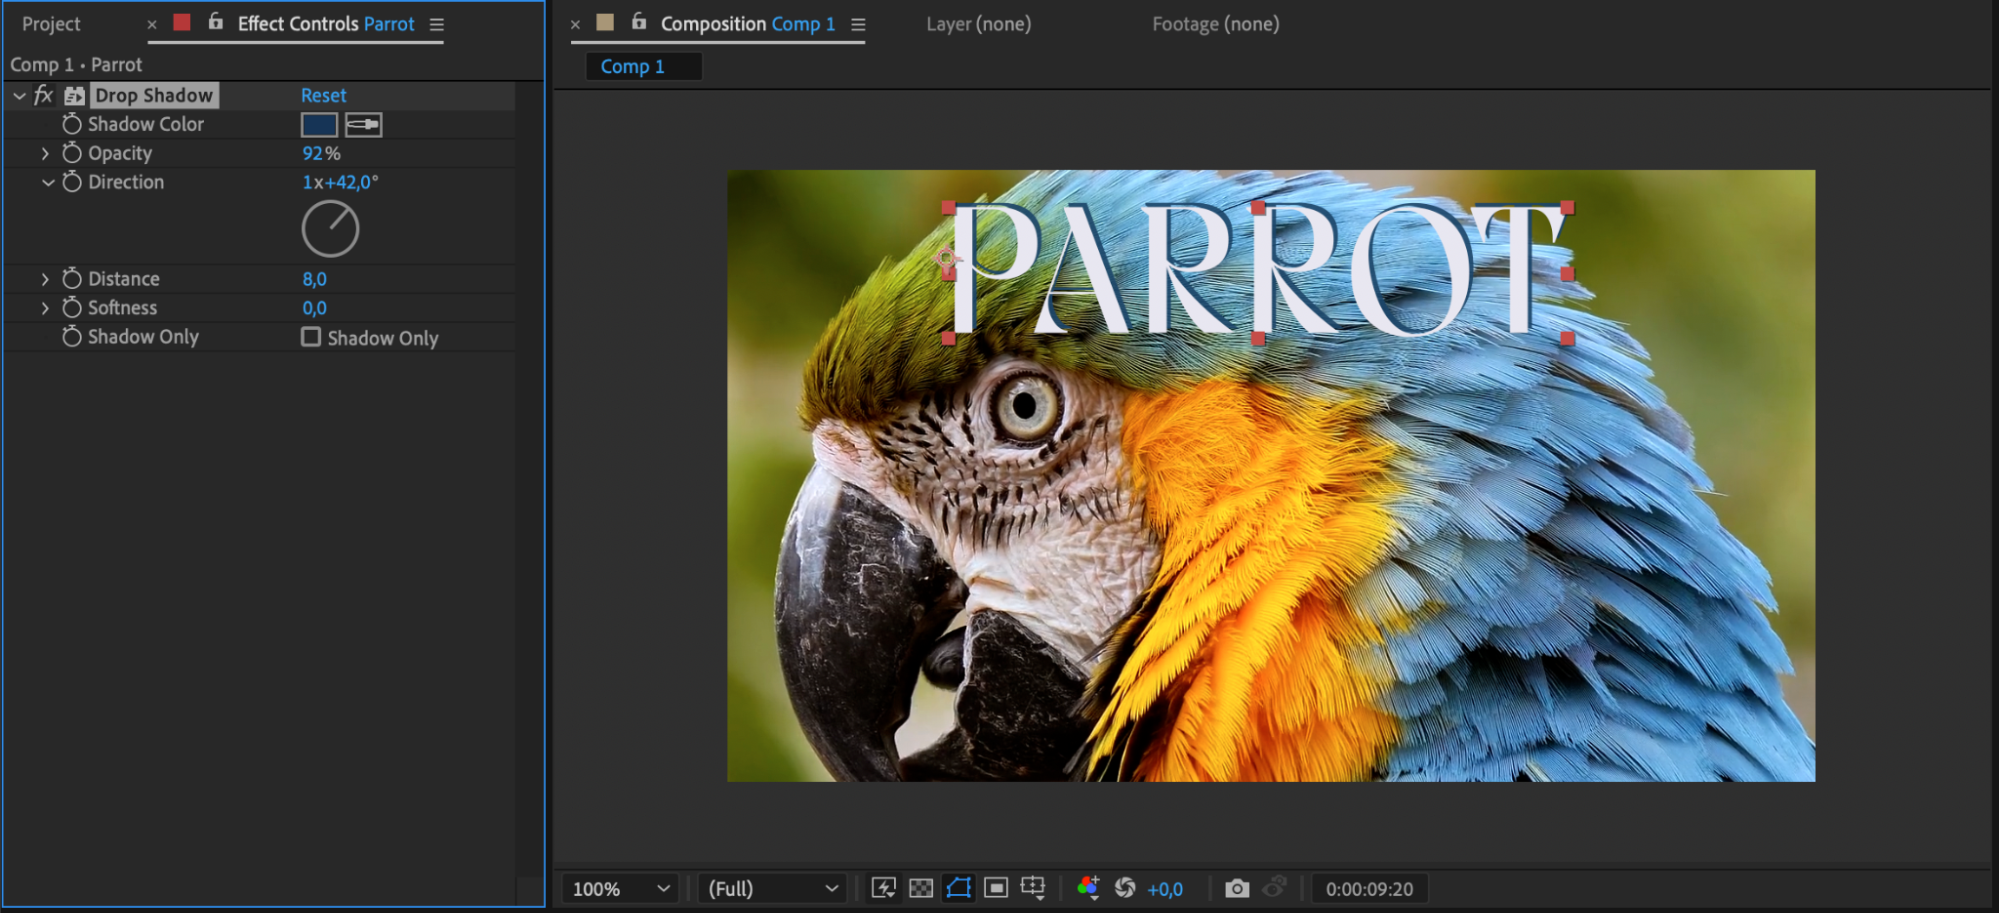
Task: Switch to the Project tab
Action: tap(51, 24)
